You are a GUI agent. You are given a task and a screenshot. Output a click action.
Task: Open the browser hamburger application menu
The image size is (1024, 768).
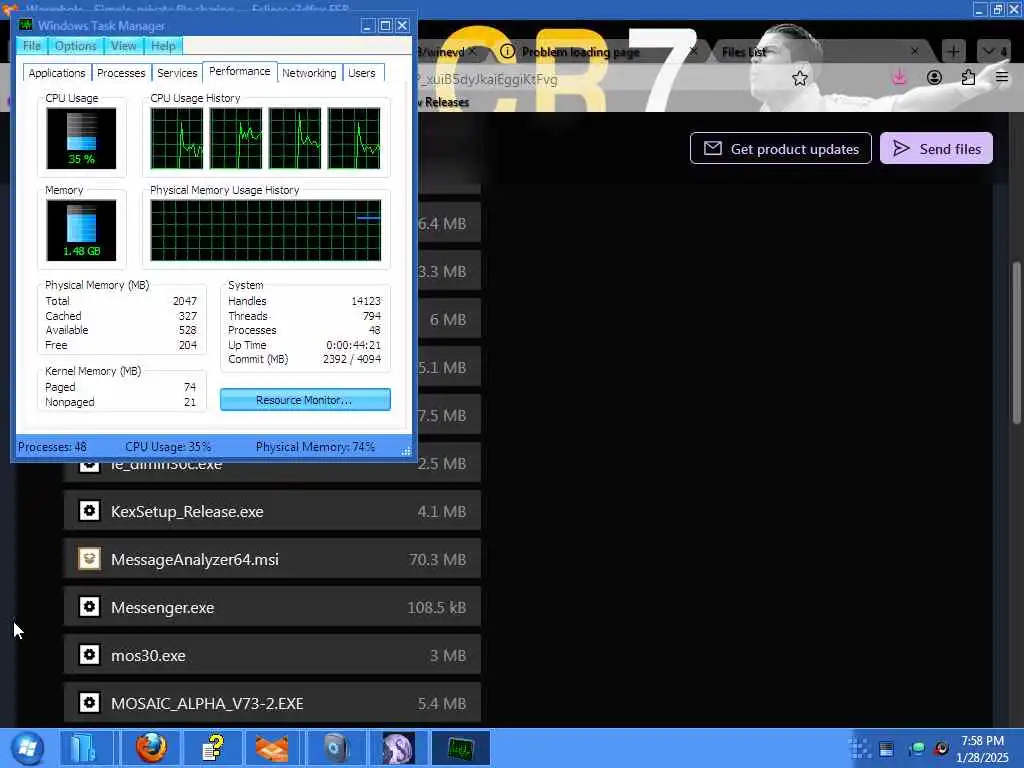pos(1002,78)
